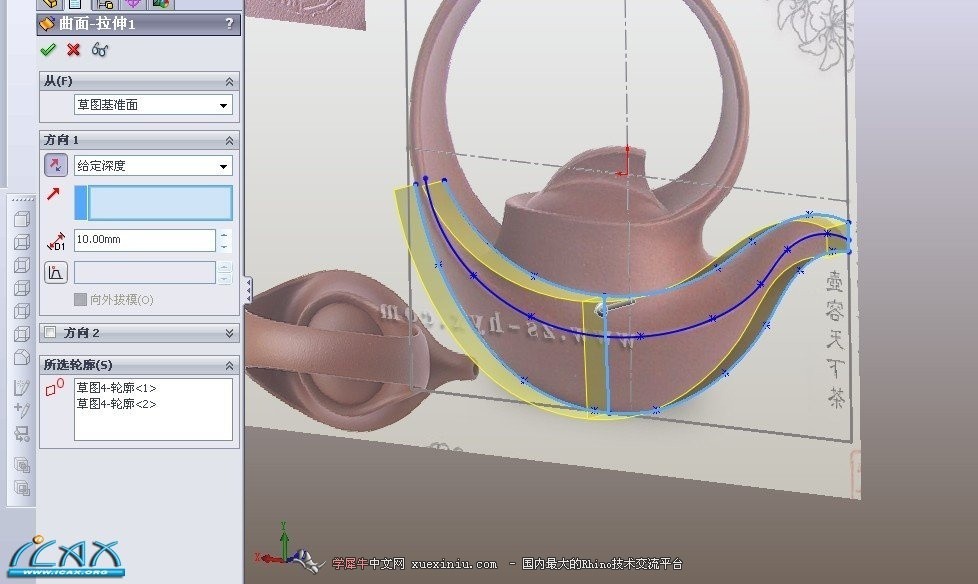Toggle detailed preview glasses icon
The image size is (978, 584).
tap(100, 50)
